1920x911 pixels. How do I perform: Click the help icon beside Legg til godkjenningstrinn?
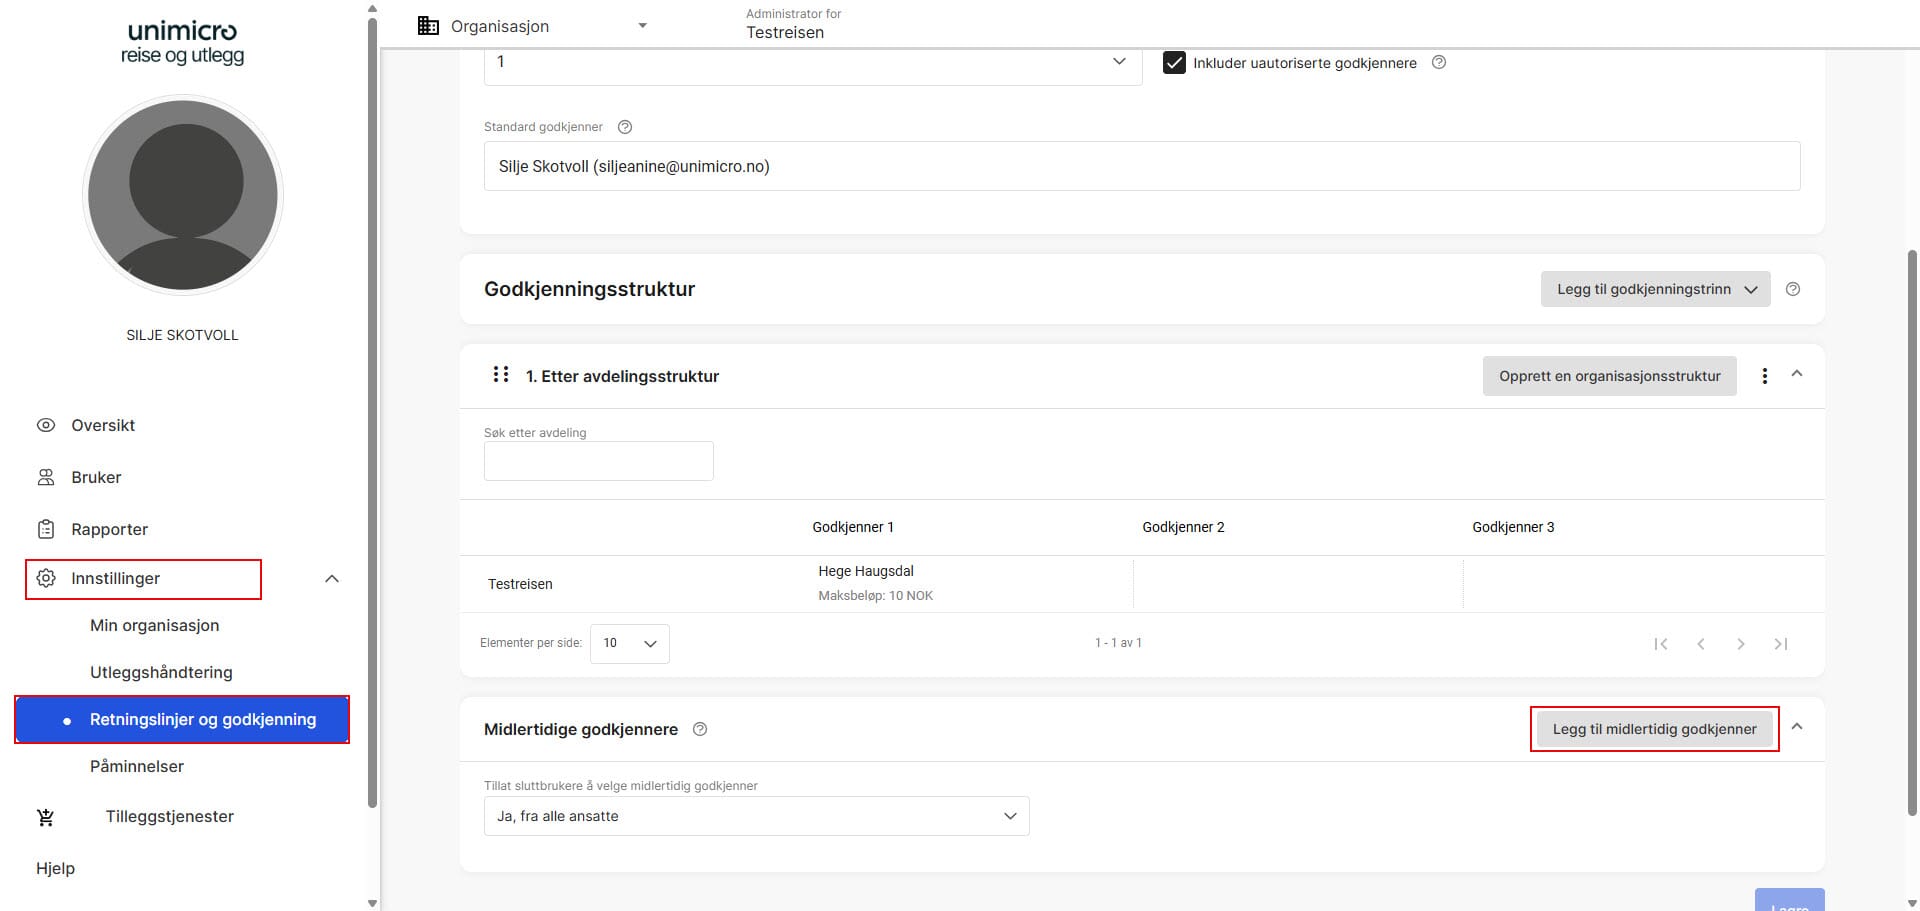click(1793, 289)
